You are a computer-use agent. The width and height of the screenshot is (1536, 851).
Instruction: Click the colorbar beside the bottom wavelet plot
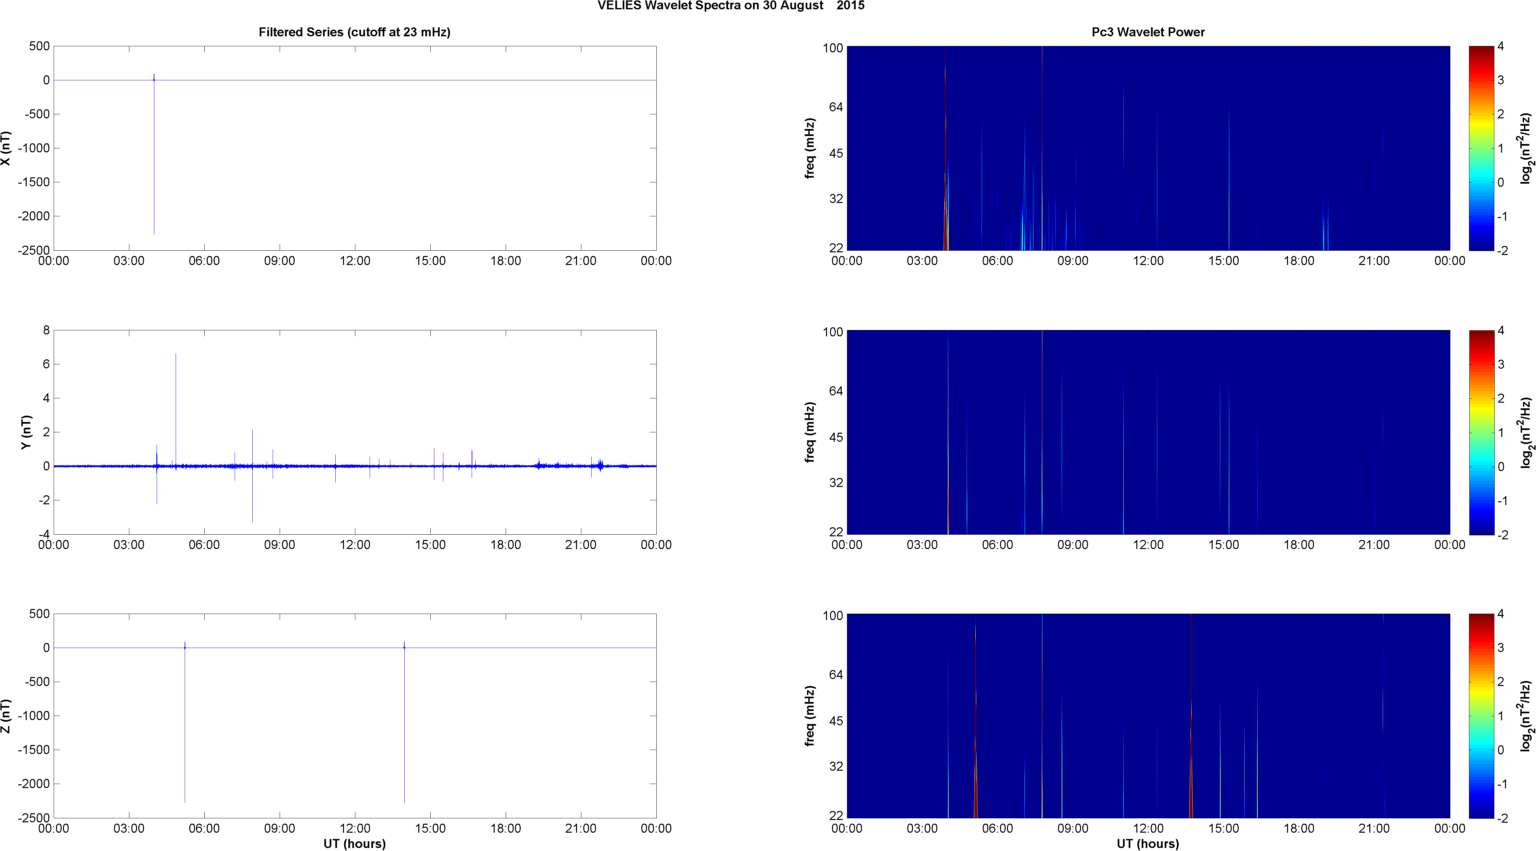pos(1480,716)
